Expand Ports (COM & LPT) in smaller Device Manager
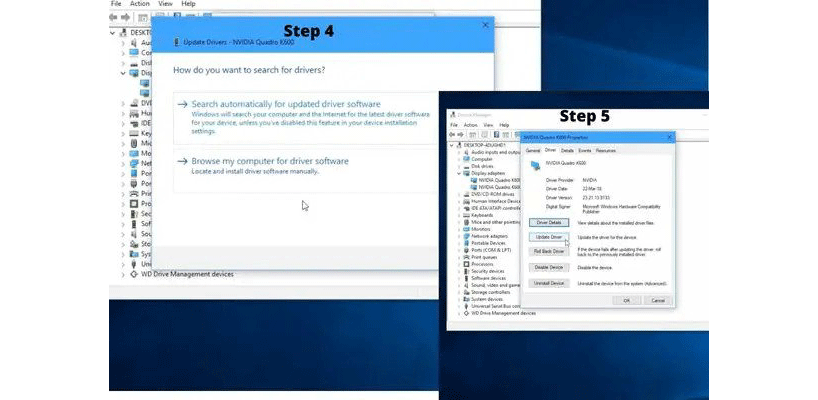 point(459,250)
